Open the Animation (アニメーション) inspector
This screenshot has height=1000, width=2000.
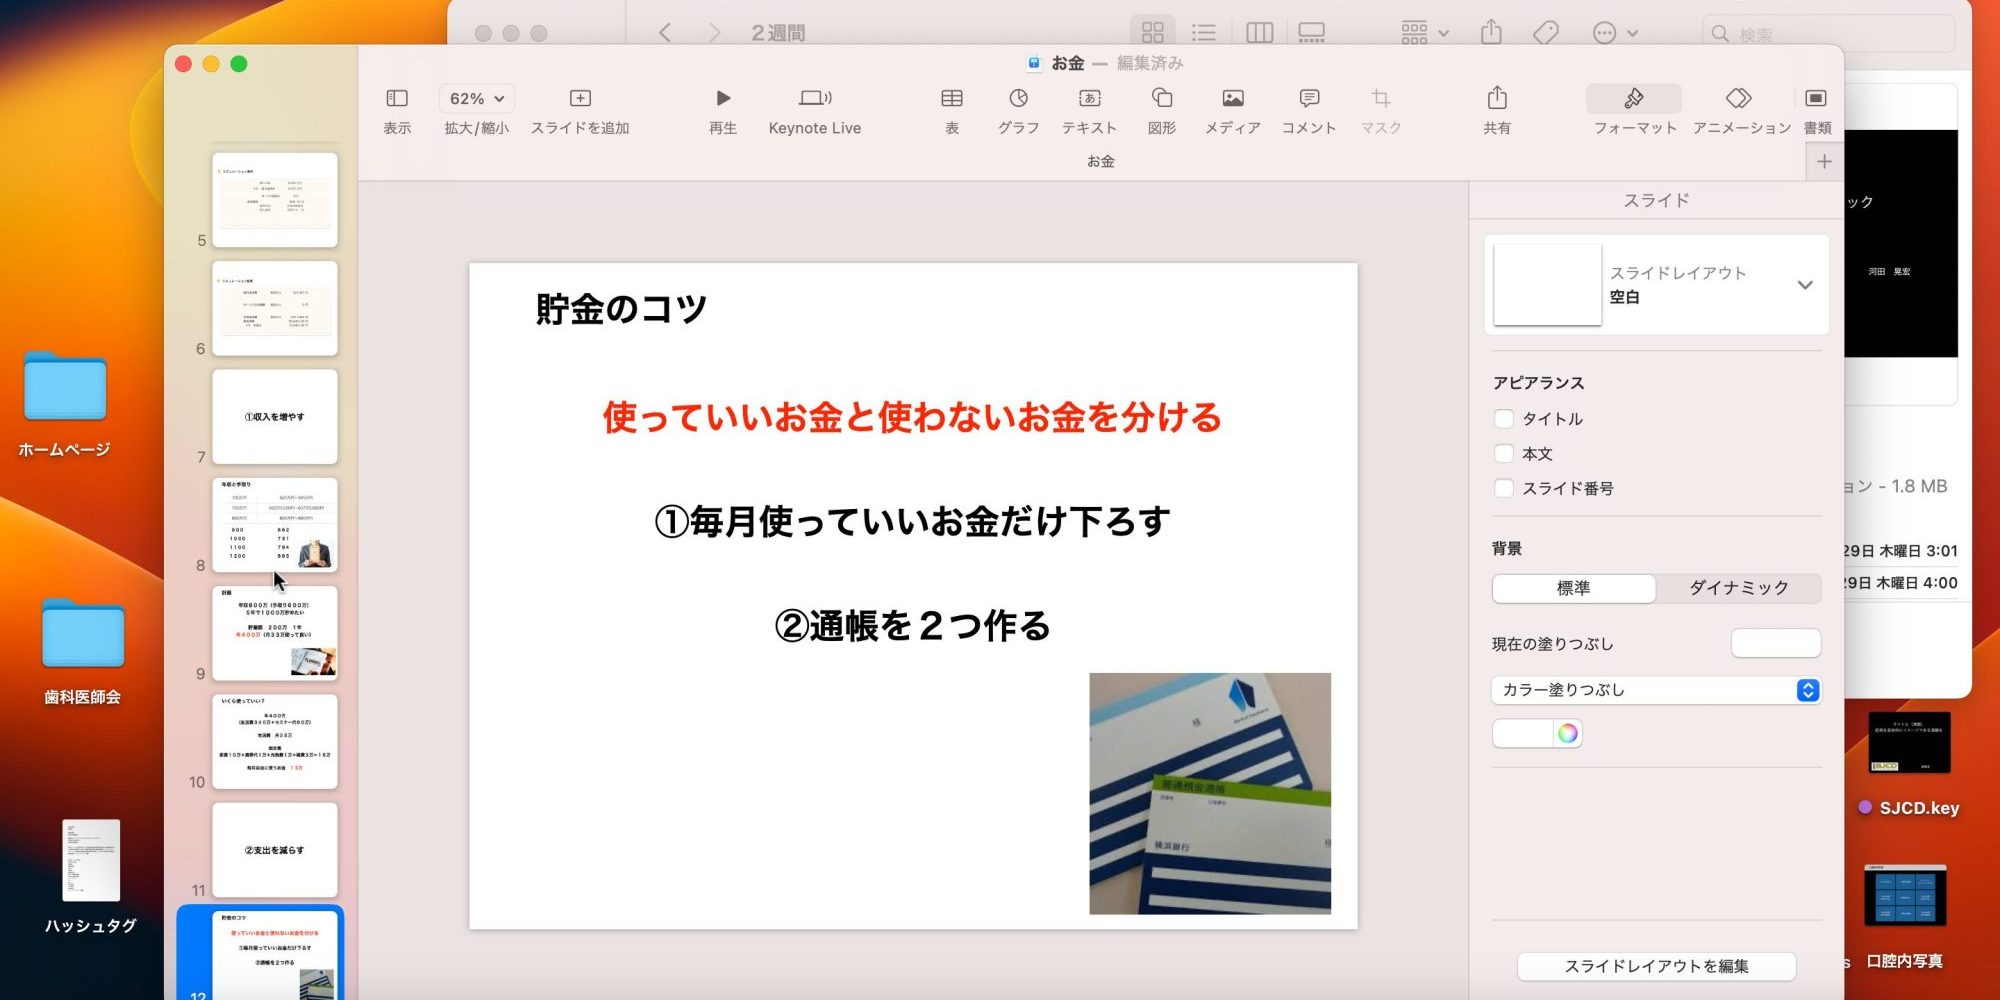click(x=1740, y=98)
